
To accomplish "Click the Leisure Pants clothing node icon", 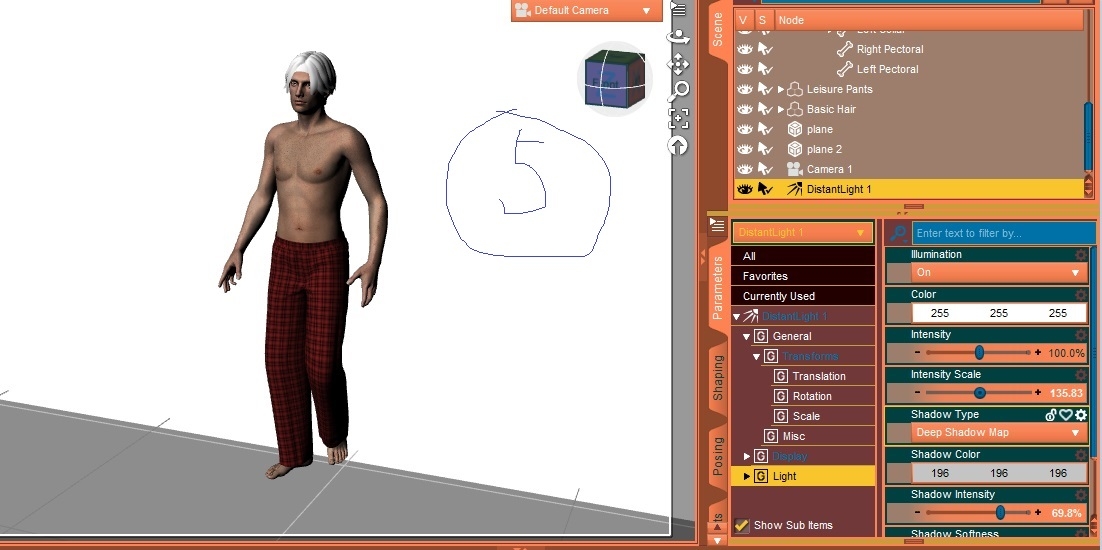I will coord(795,89).
